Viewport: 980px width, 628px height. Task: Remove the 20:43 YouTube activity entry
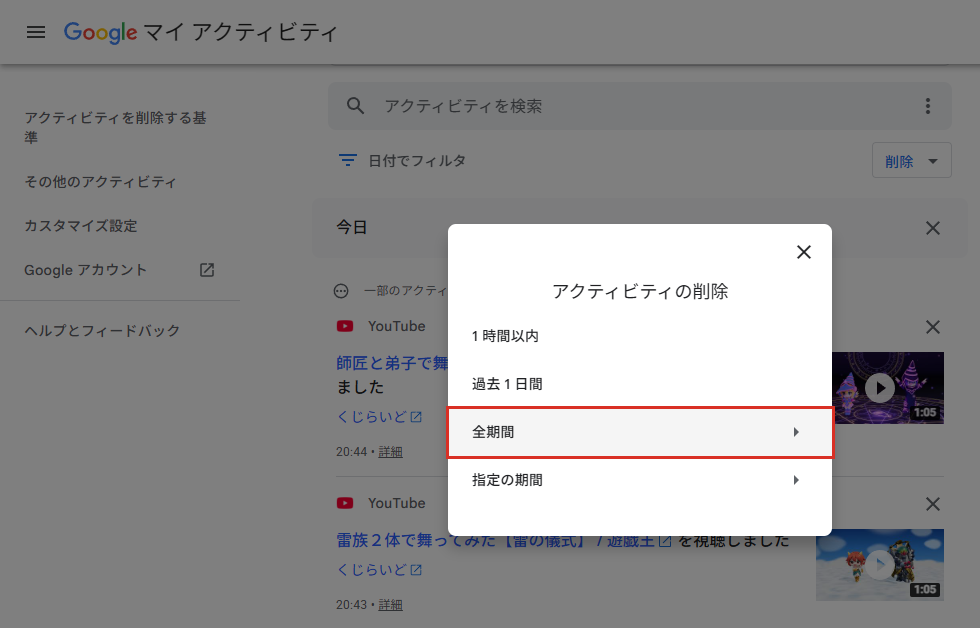point(932,504)
